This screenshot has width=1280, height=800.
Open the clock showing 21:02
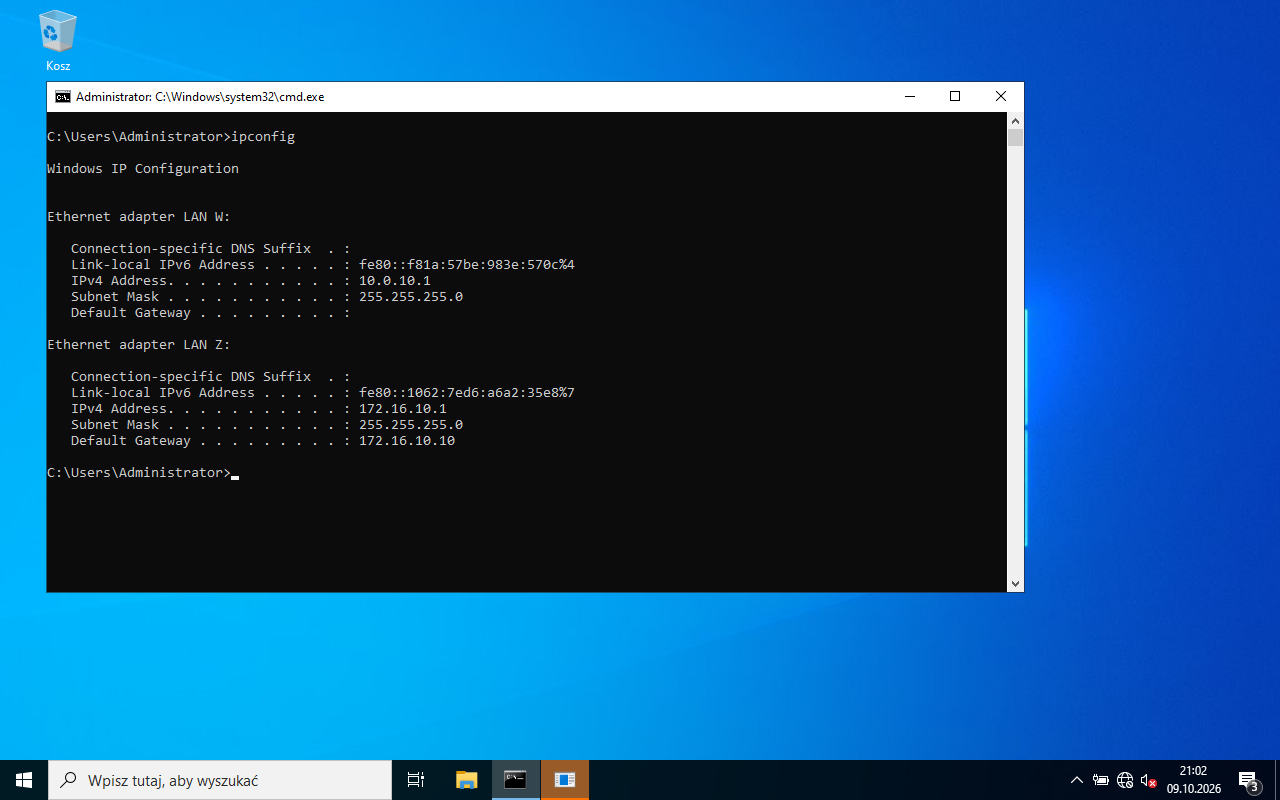pyautogui.click(x=1193, y=780)
